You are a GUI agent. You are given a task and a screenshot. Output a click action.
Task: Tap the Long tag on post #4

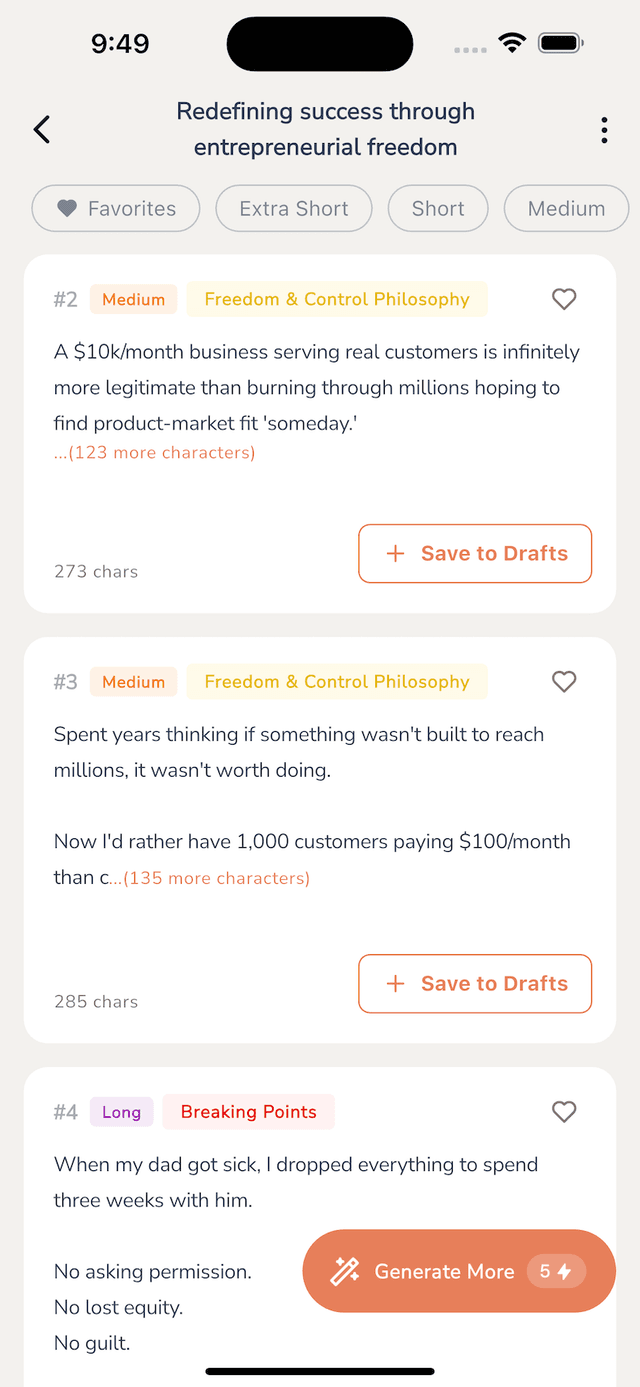pos(121,1112)
